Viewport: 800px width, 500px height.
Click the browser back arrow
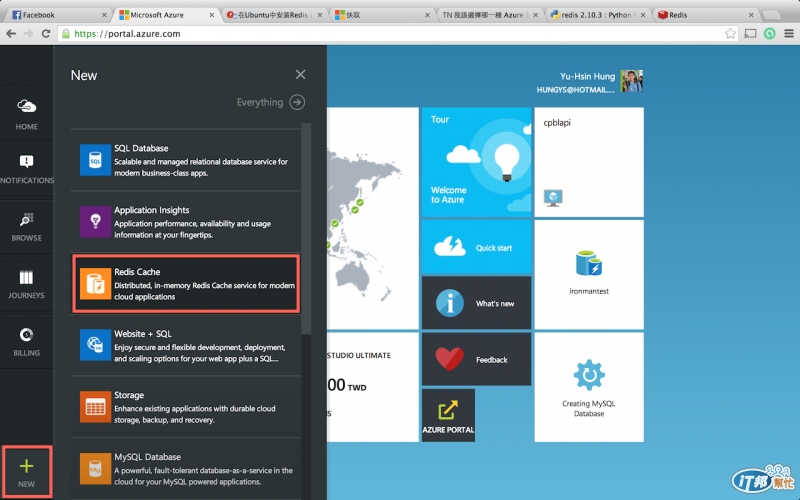(x=11, y=34)
